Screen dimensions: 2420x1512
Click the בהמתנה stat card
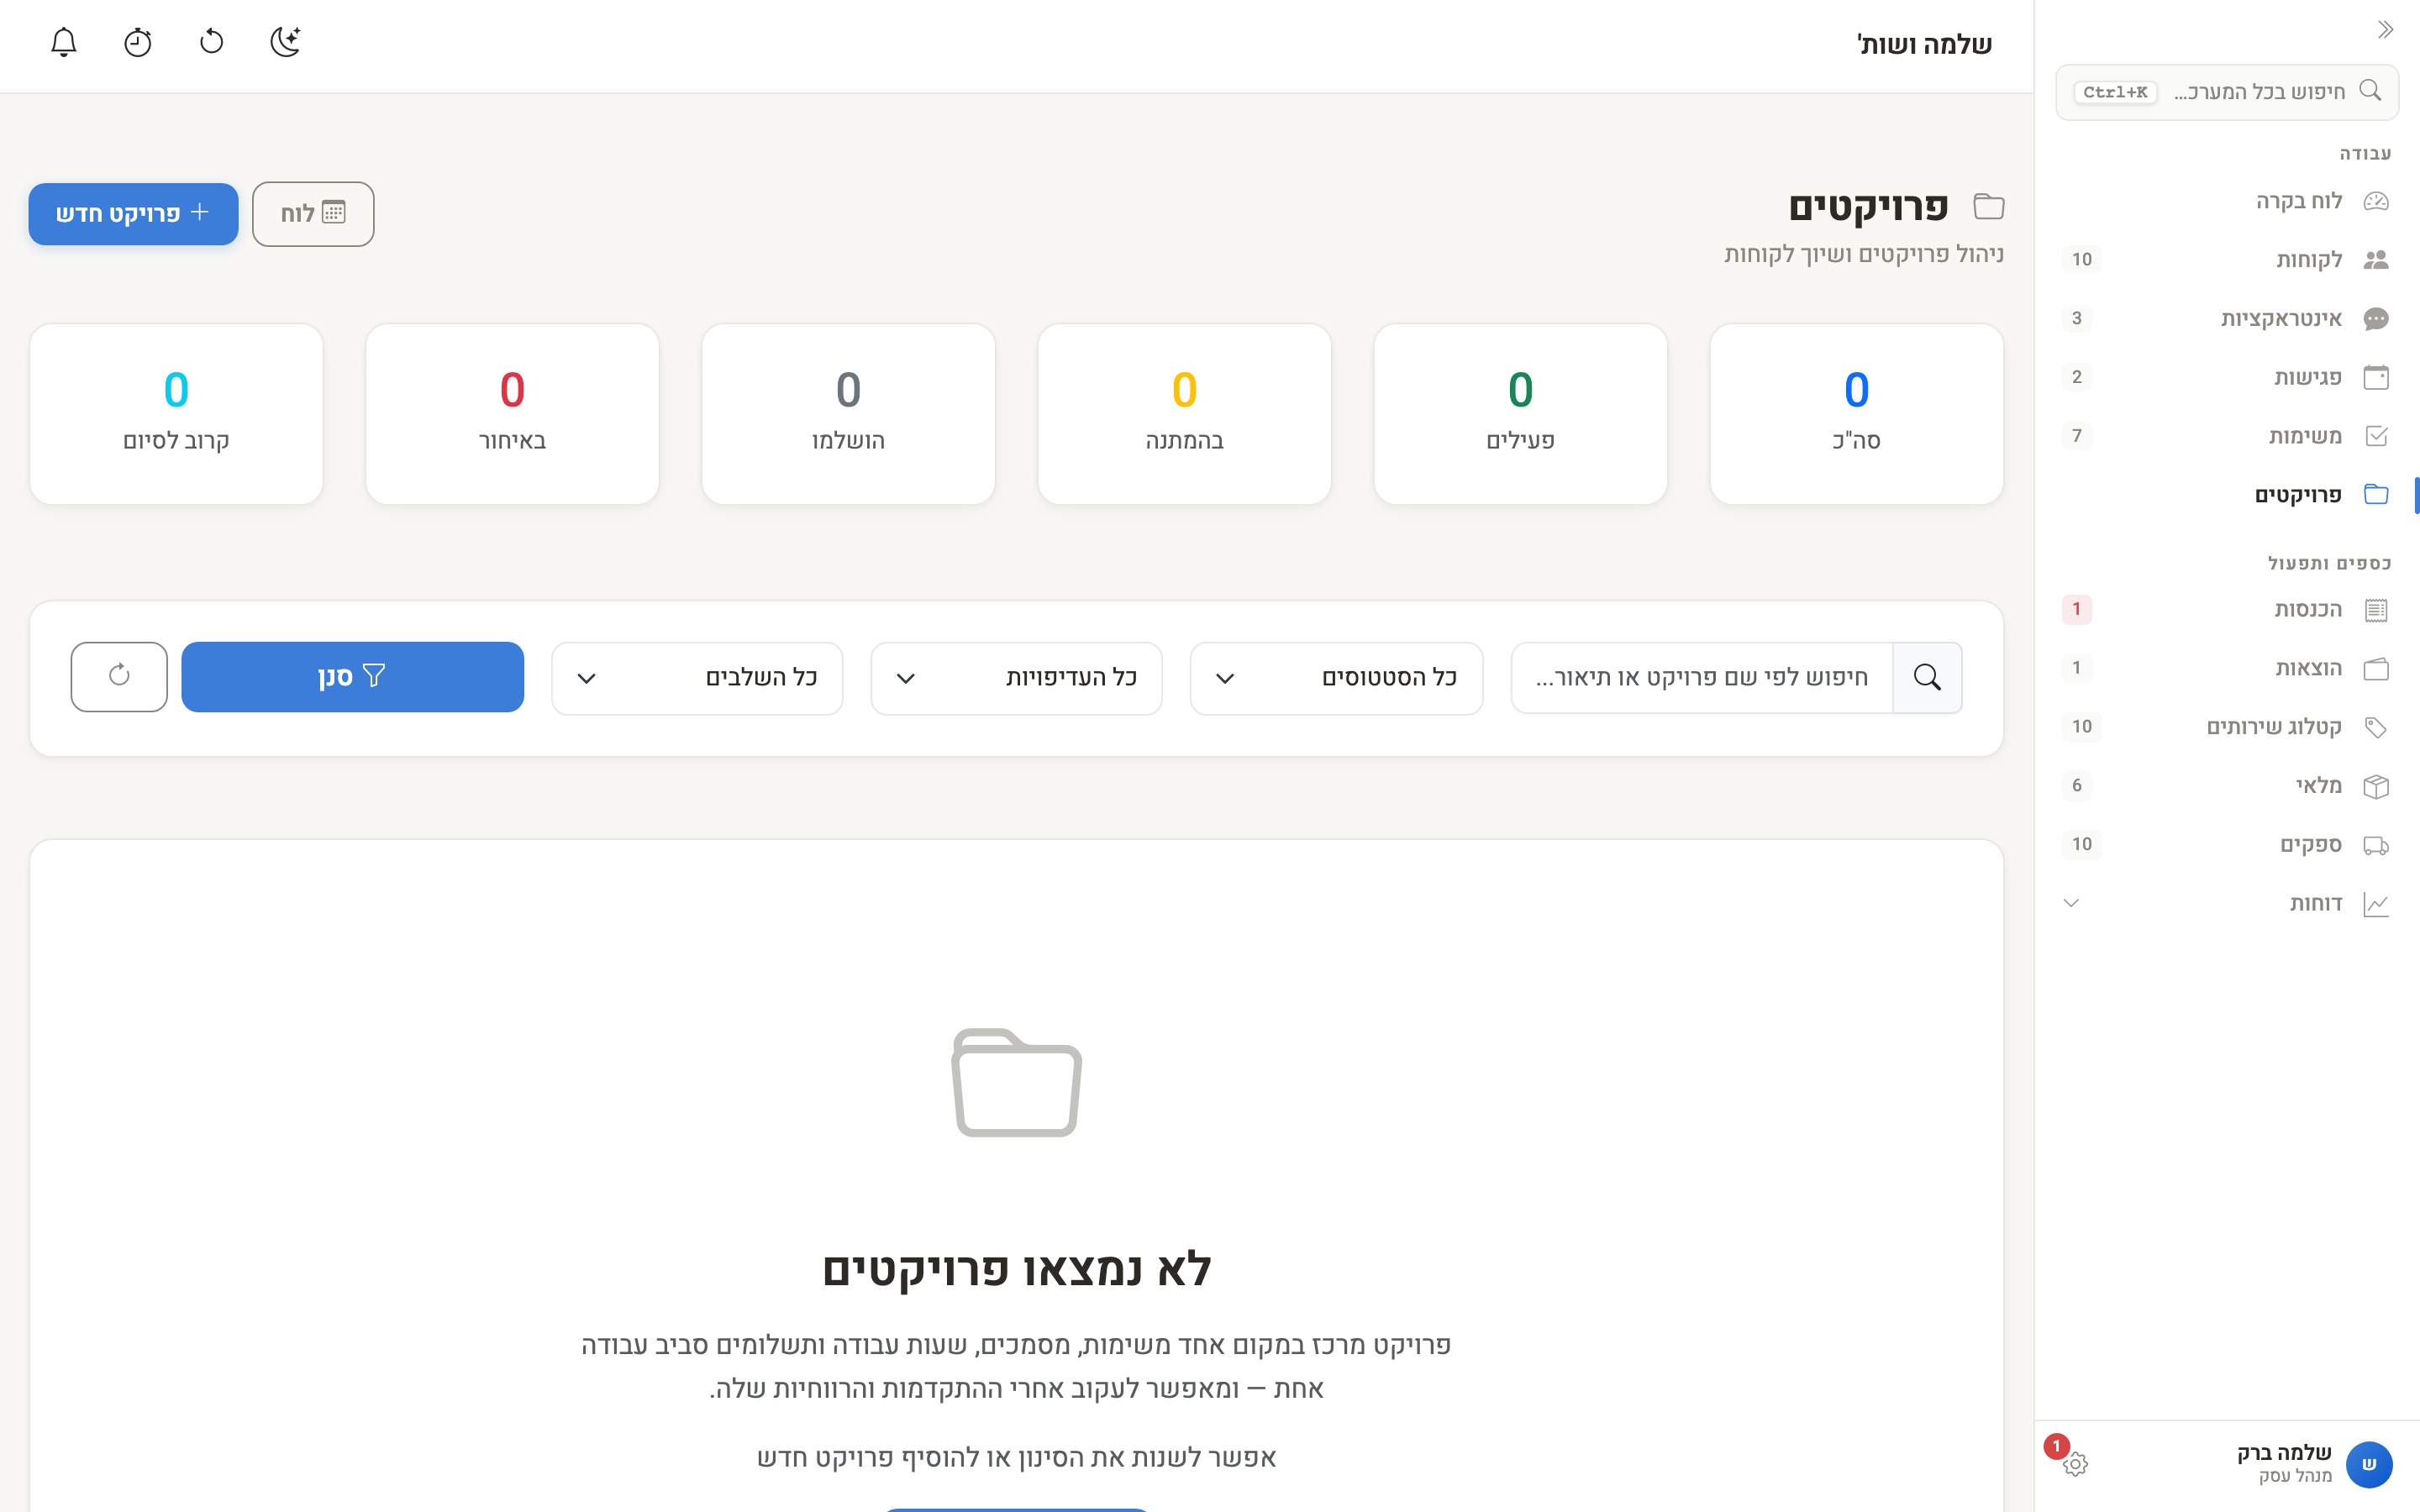(1184, 413)
